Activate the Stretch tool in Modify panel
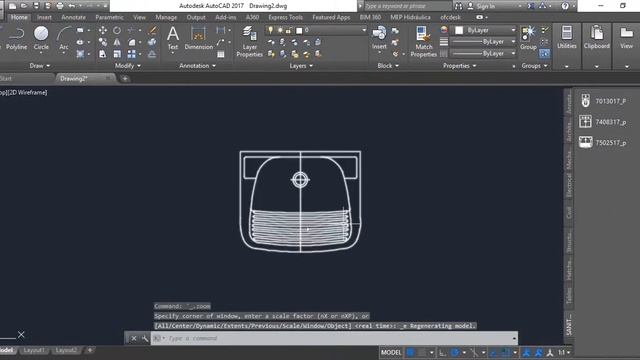 pos(102,54)
